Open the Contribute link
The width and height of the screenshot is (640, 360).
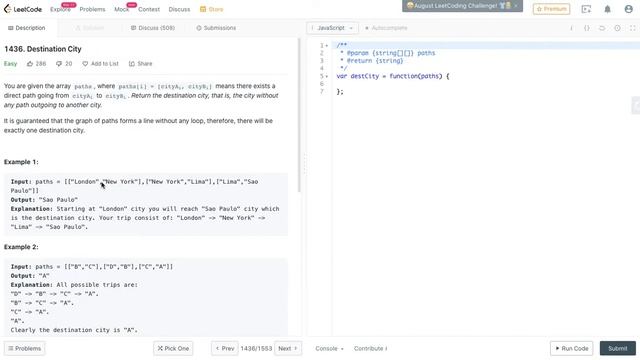[x=371, y=348]
